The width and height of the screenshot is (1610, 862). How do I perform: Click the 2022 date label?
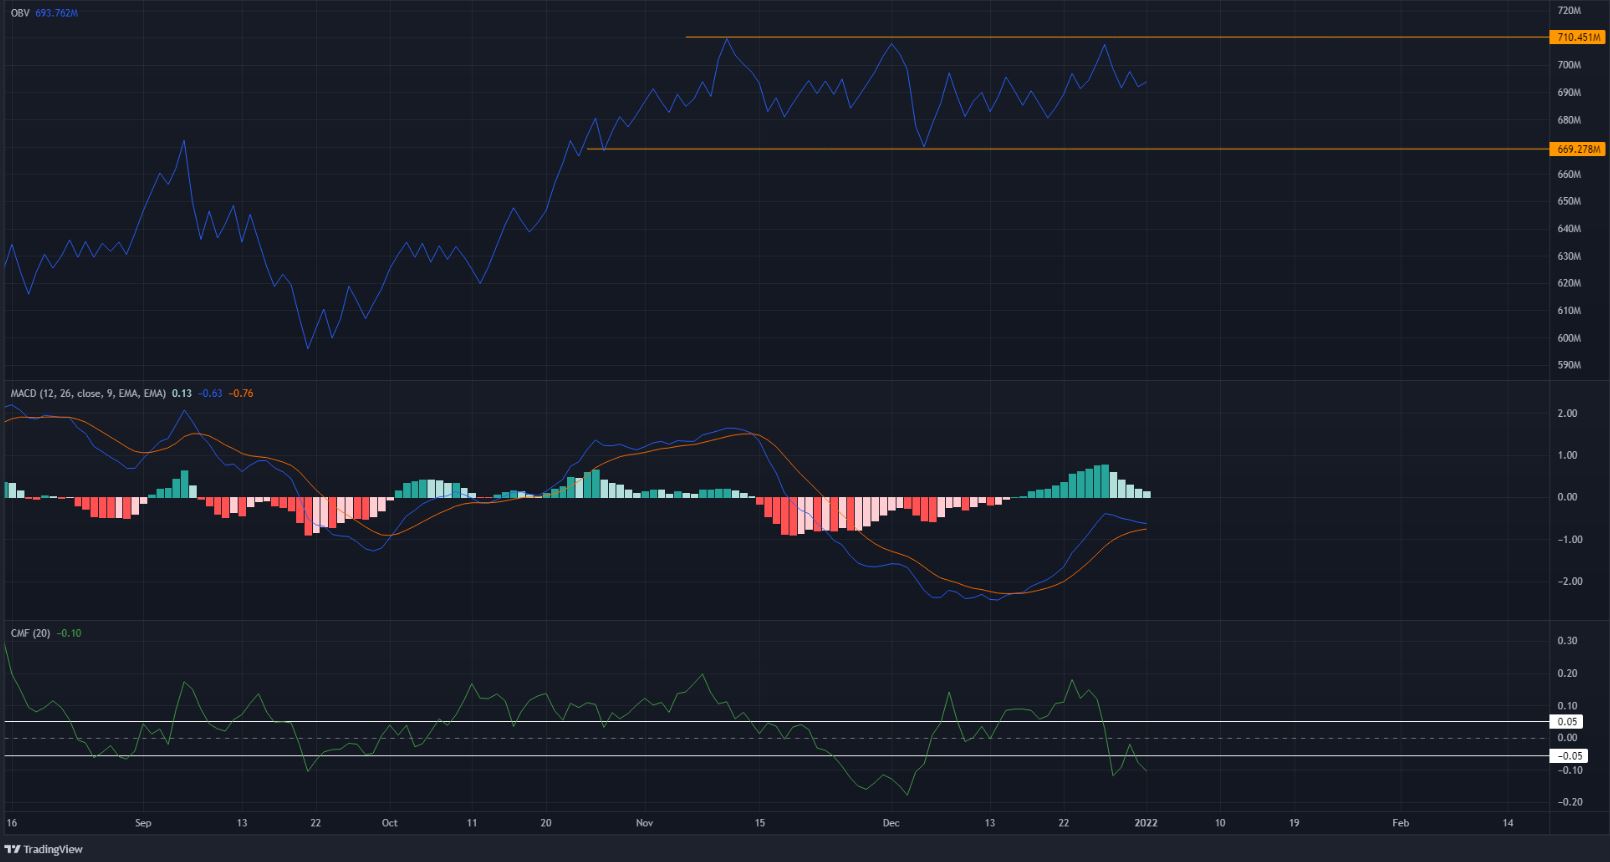click(1146, 824)
